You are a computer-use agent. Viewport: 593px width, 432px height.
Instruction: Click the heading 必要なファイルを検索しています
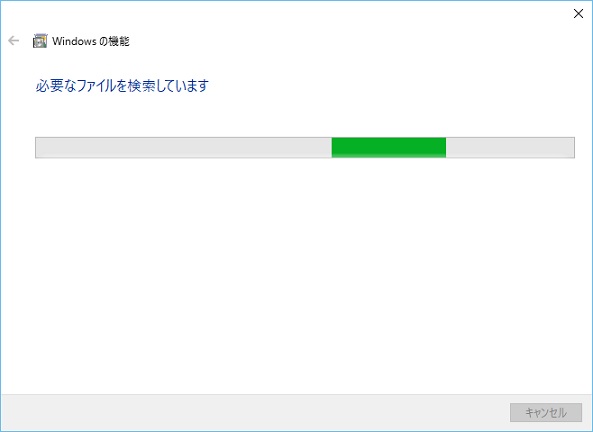[122, 86]
